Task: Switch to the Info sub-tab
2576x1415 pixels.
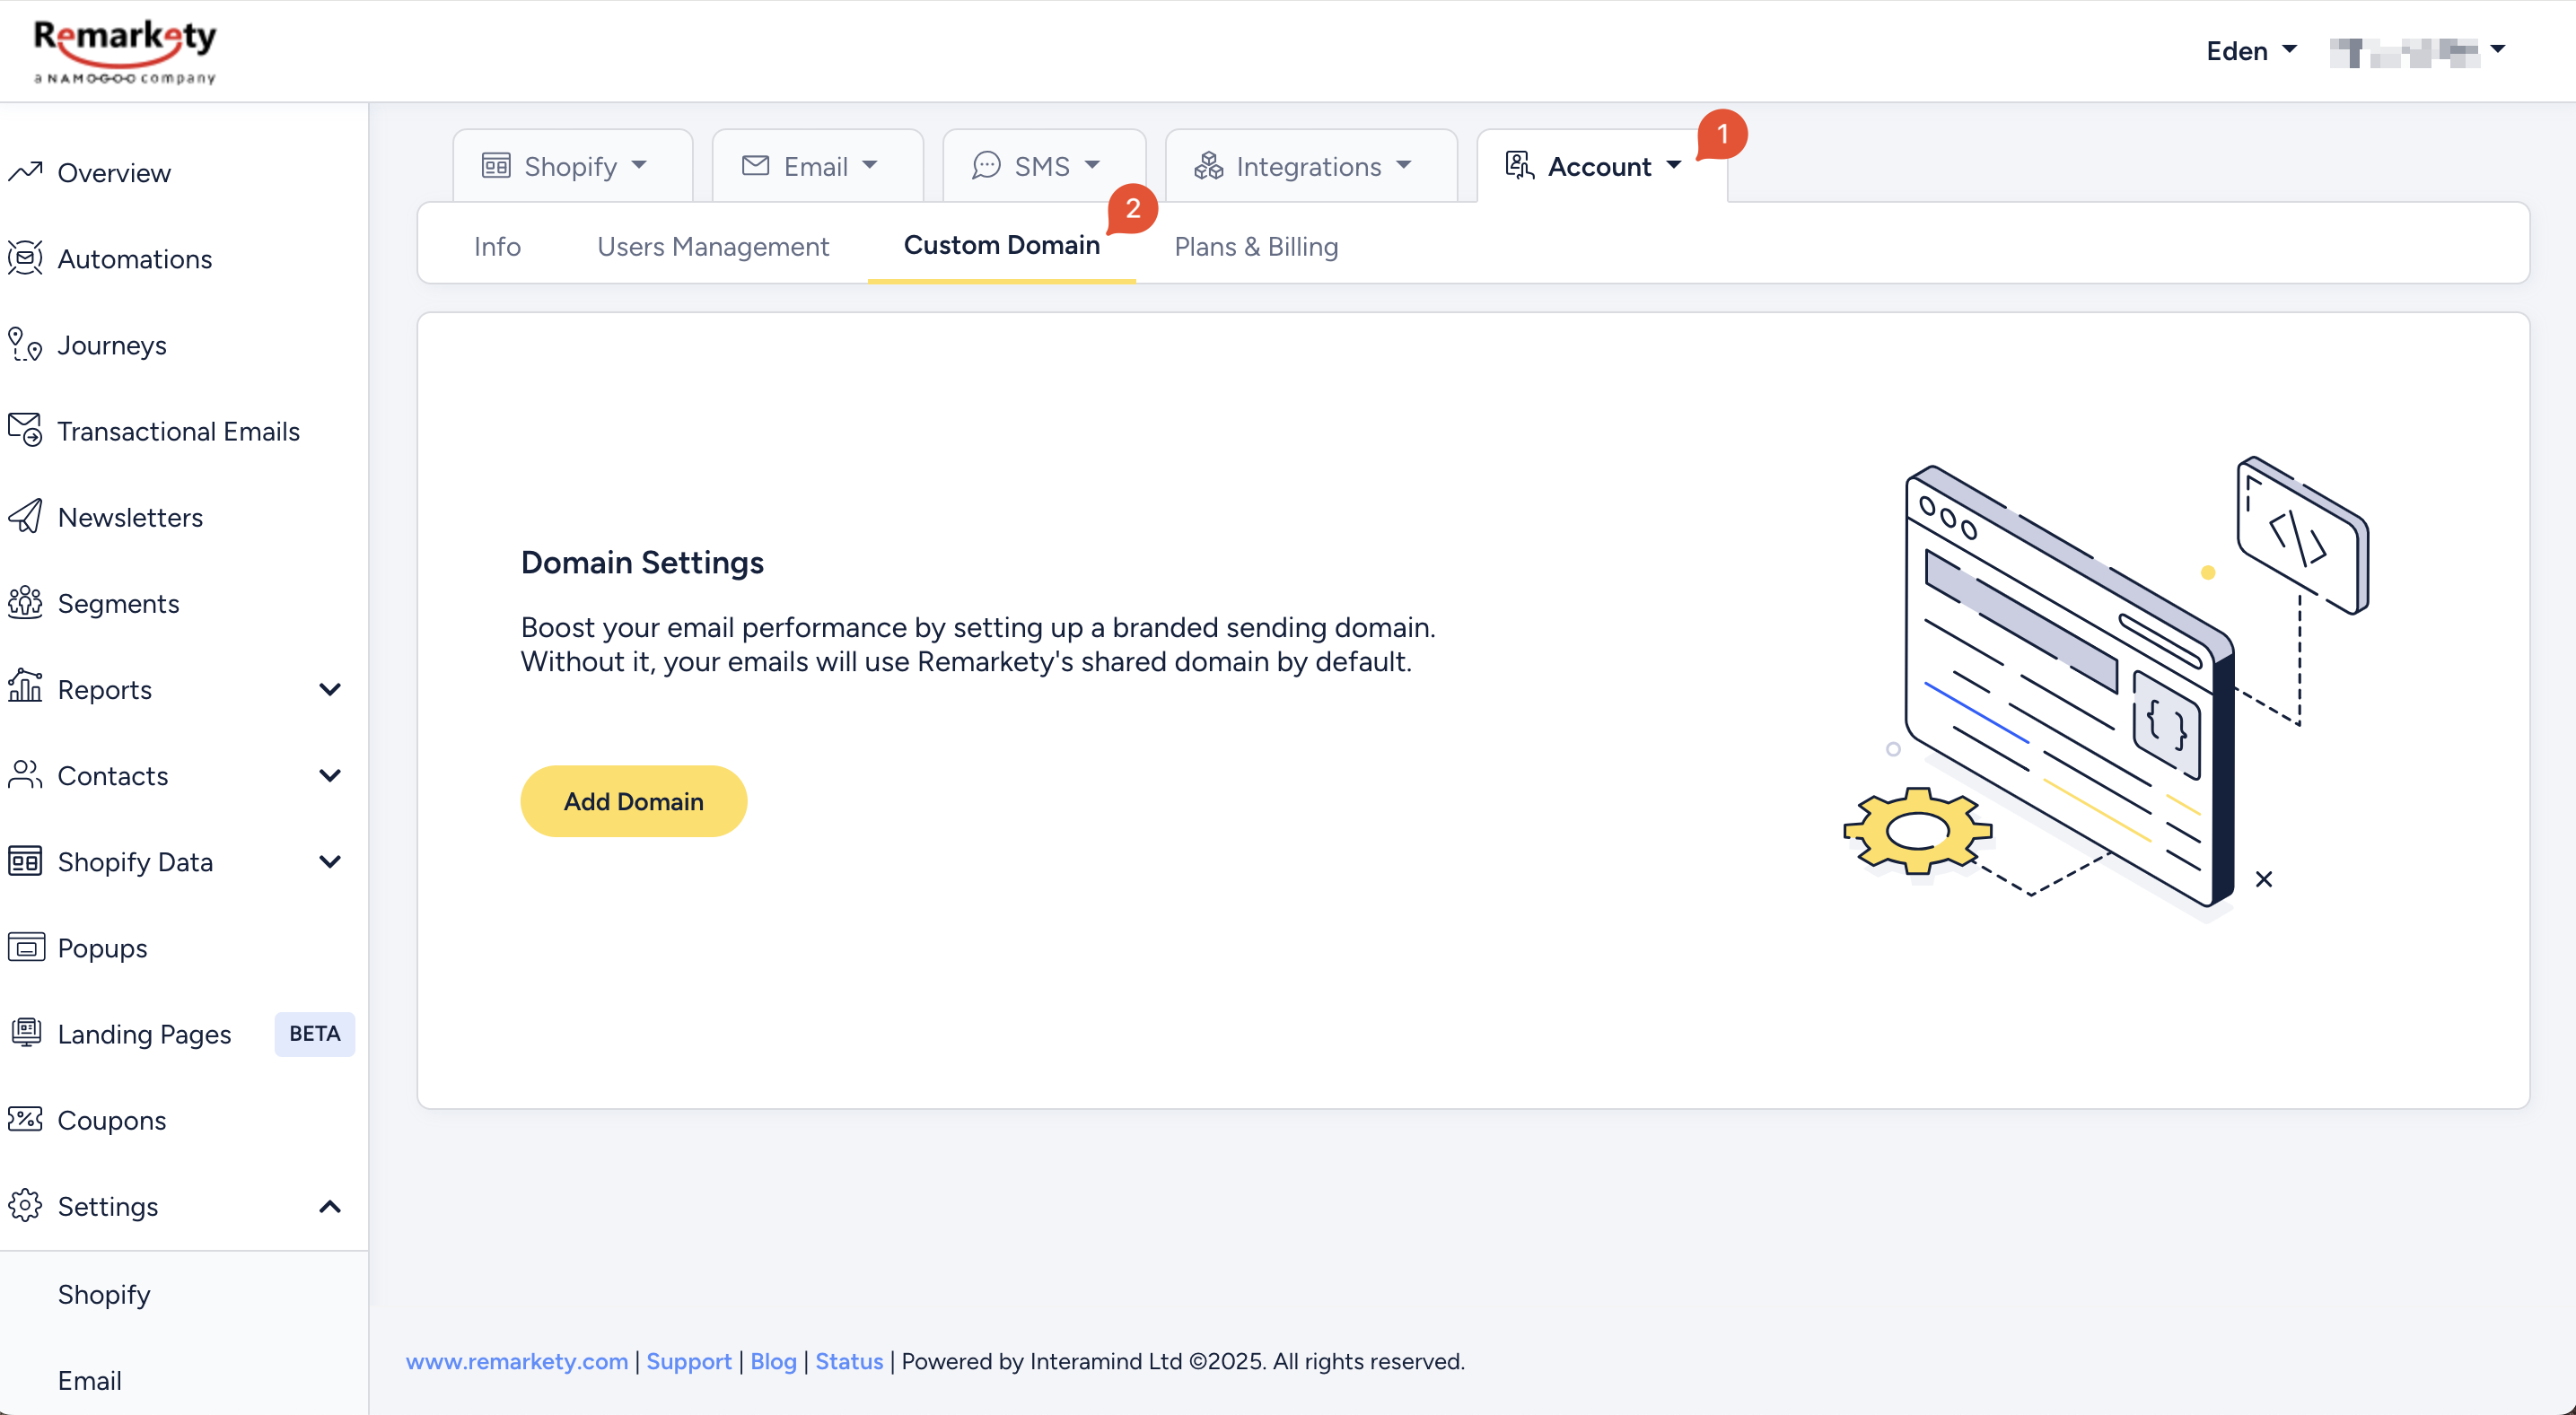Action: click(497, 246)
